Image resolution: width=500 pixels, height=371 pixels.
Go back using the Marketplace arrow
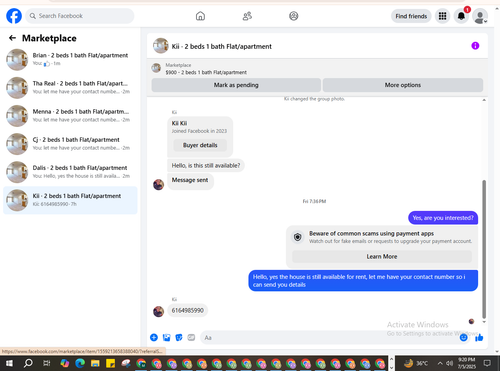(12, 38)
